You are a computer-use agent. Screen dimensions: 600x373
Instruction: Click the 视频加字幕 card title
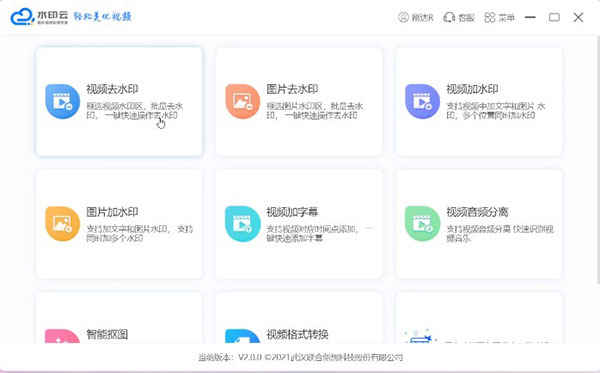click(292, 212)
